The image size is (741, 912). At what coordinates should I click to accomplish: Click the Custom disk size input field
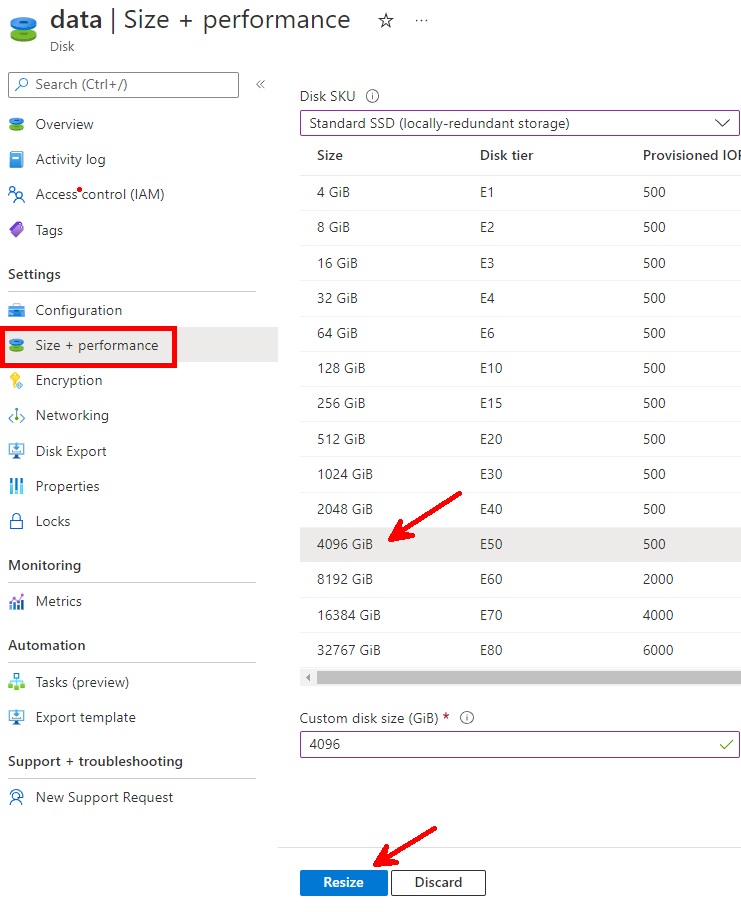519,744
